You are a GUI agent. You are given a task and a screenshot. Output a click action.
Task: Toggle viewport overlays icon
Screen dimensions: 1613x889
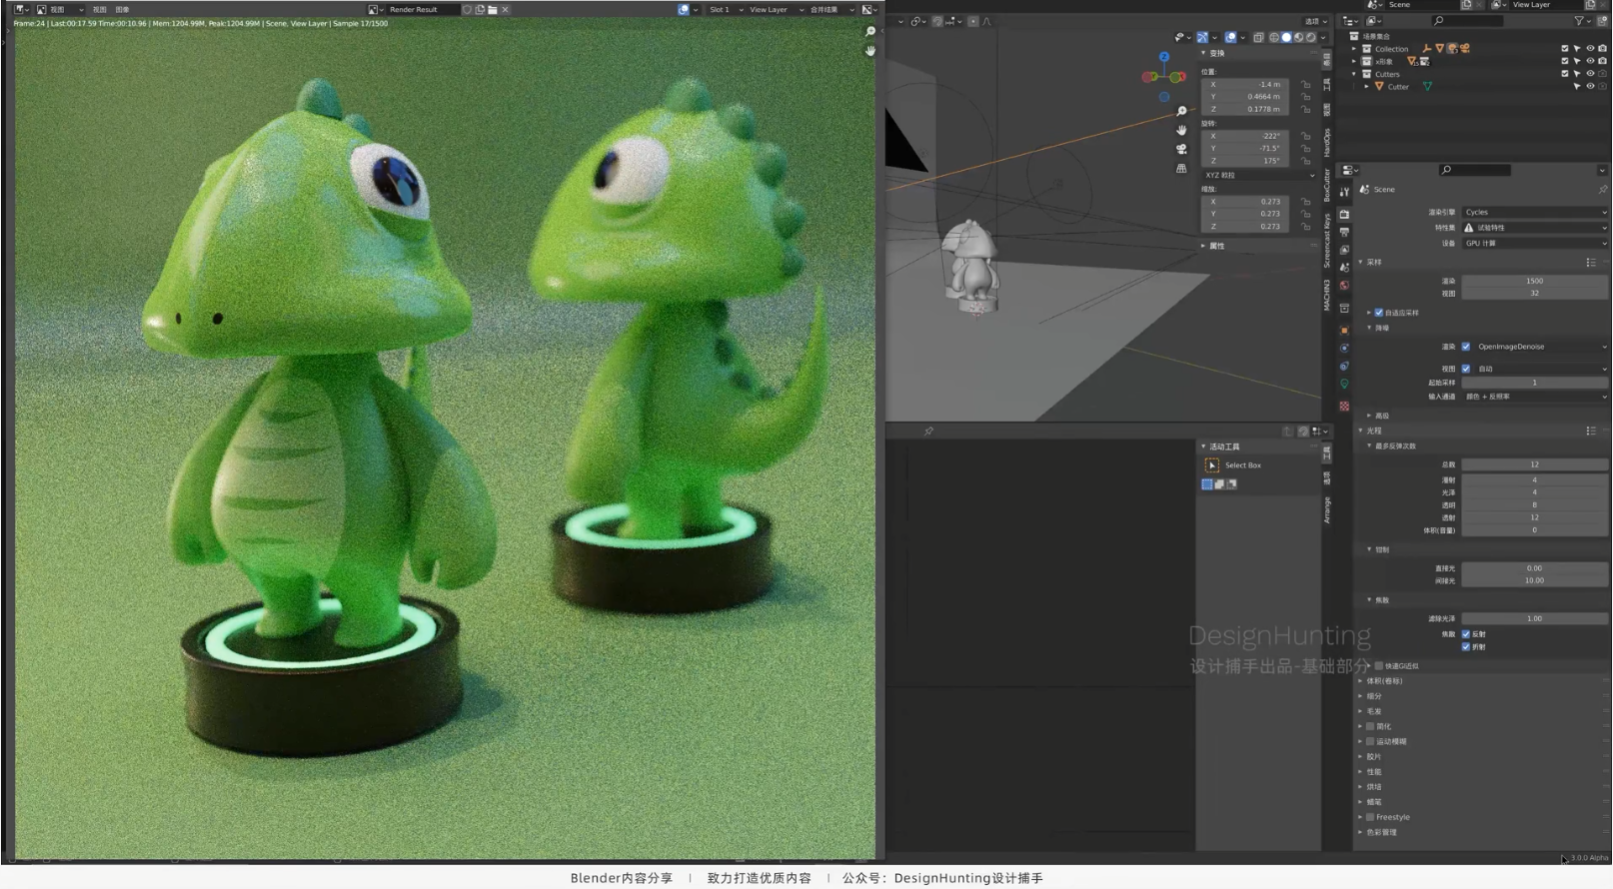point(1230,37)
